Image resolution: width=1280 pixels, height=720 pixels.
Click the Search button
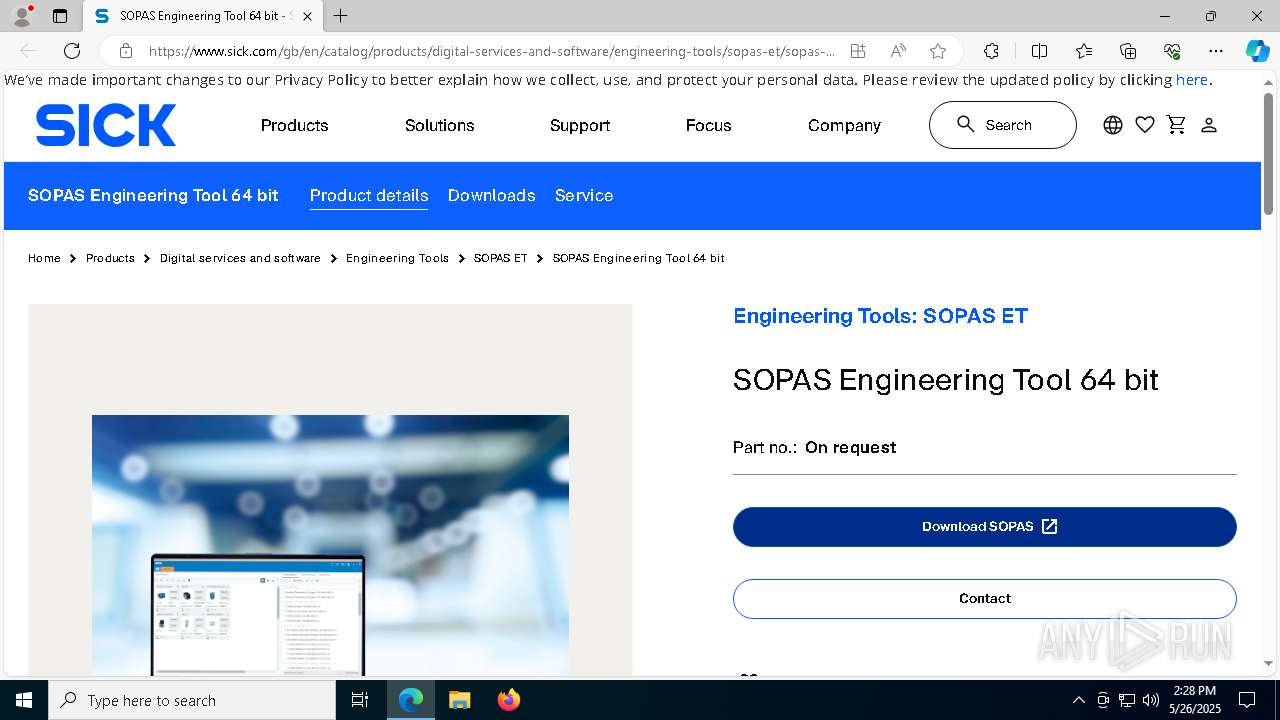coord(1003,125)
